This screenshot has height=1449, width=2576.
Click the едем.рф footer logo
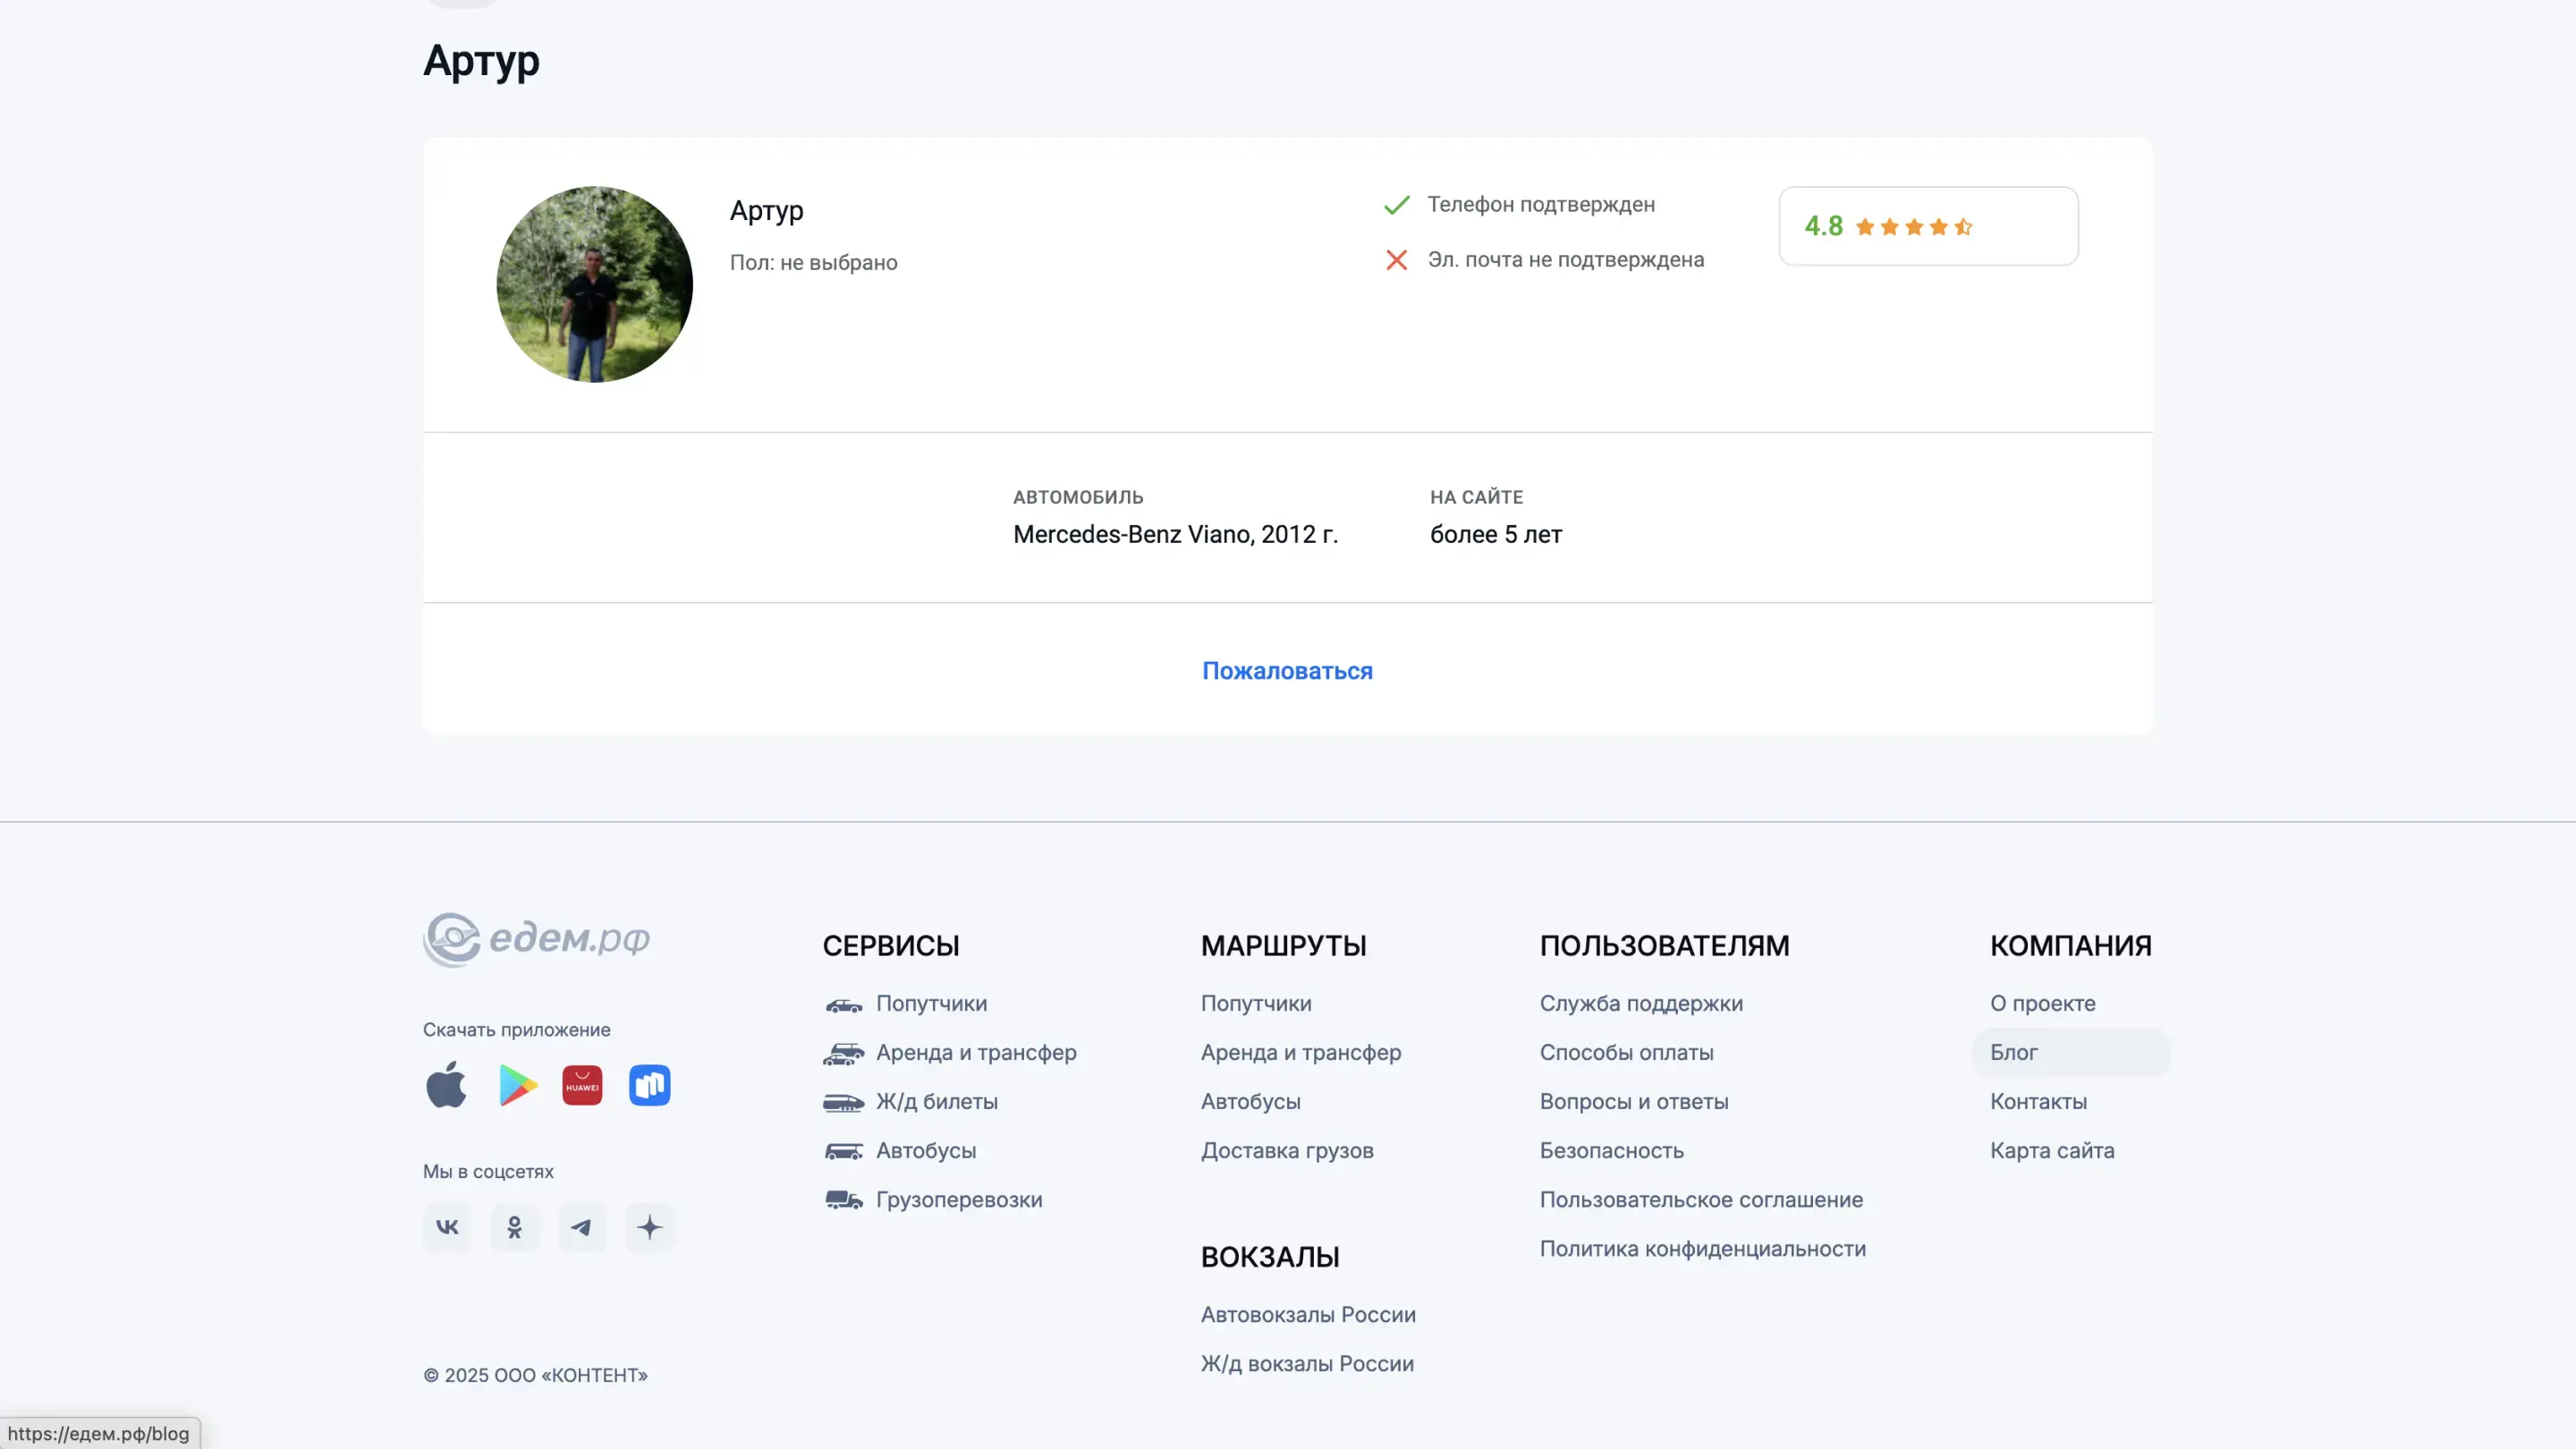click(537, 939)
